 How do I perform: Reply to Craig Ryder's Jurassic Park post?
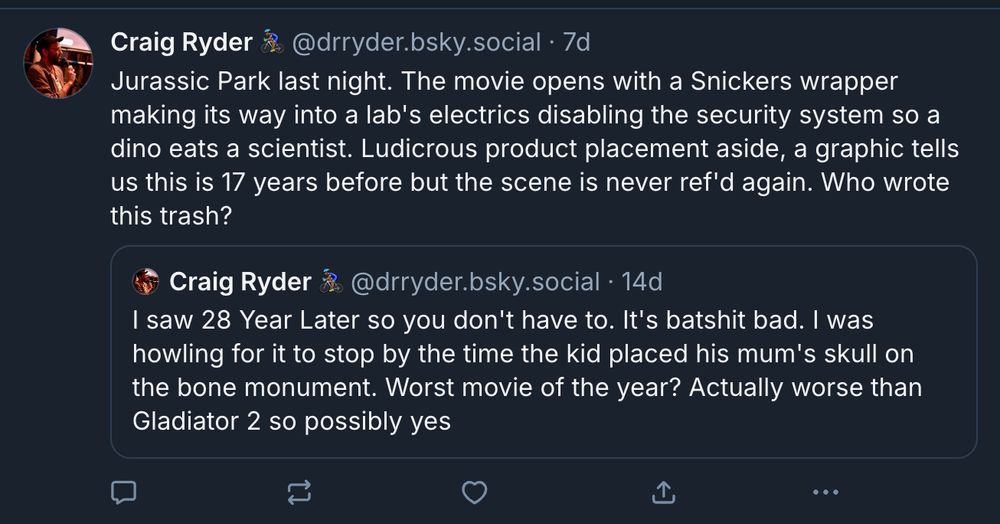(x=123, y=491)
